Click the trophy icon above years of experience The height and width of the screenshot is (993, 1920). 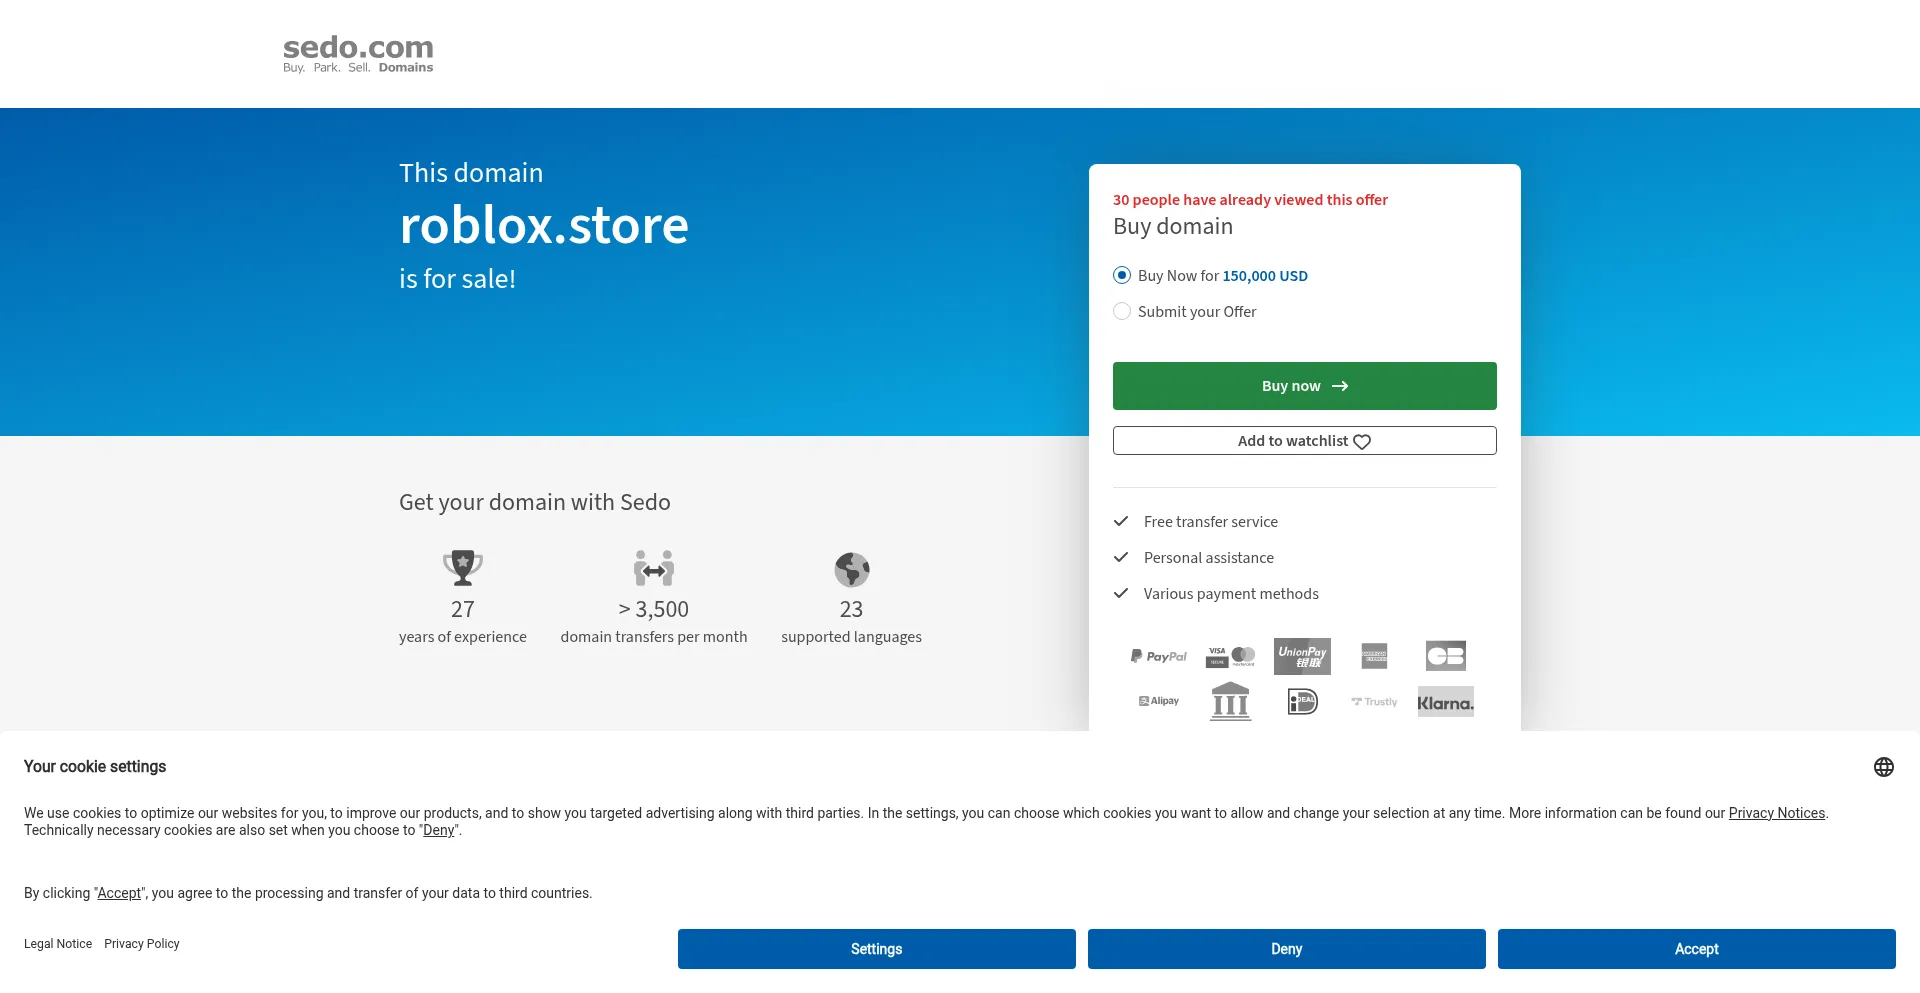[x=462, y=568]
